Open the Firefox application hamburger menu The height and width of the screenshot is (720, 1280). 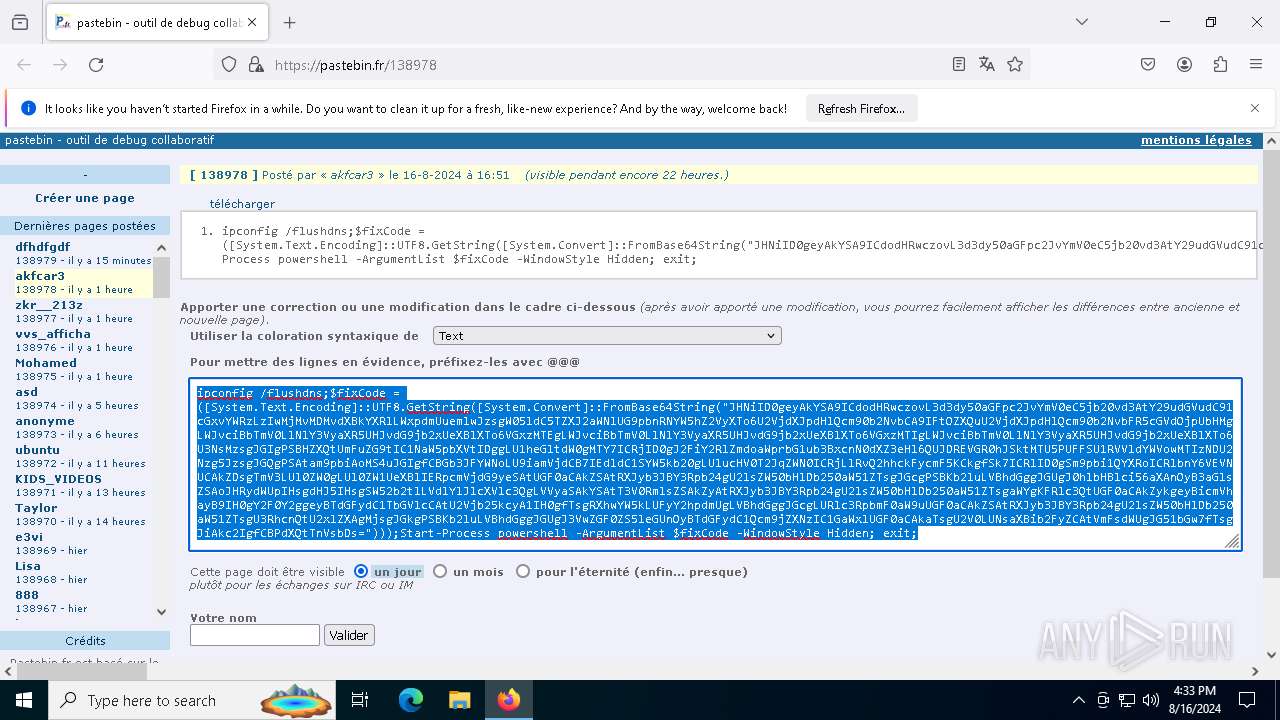[1256, 64]
